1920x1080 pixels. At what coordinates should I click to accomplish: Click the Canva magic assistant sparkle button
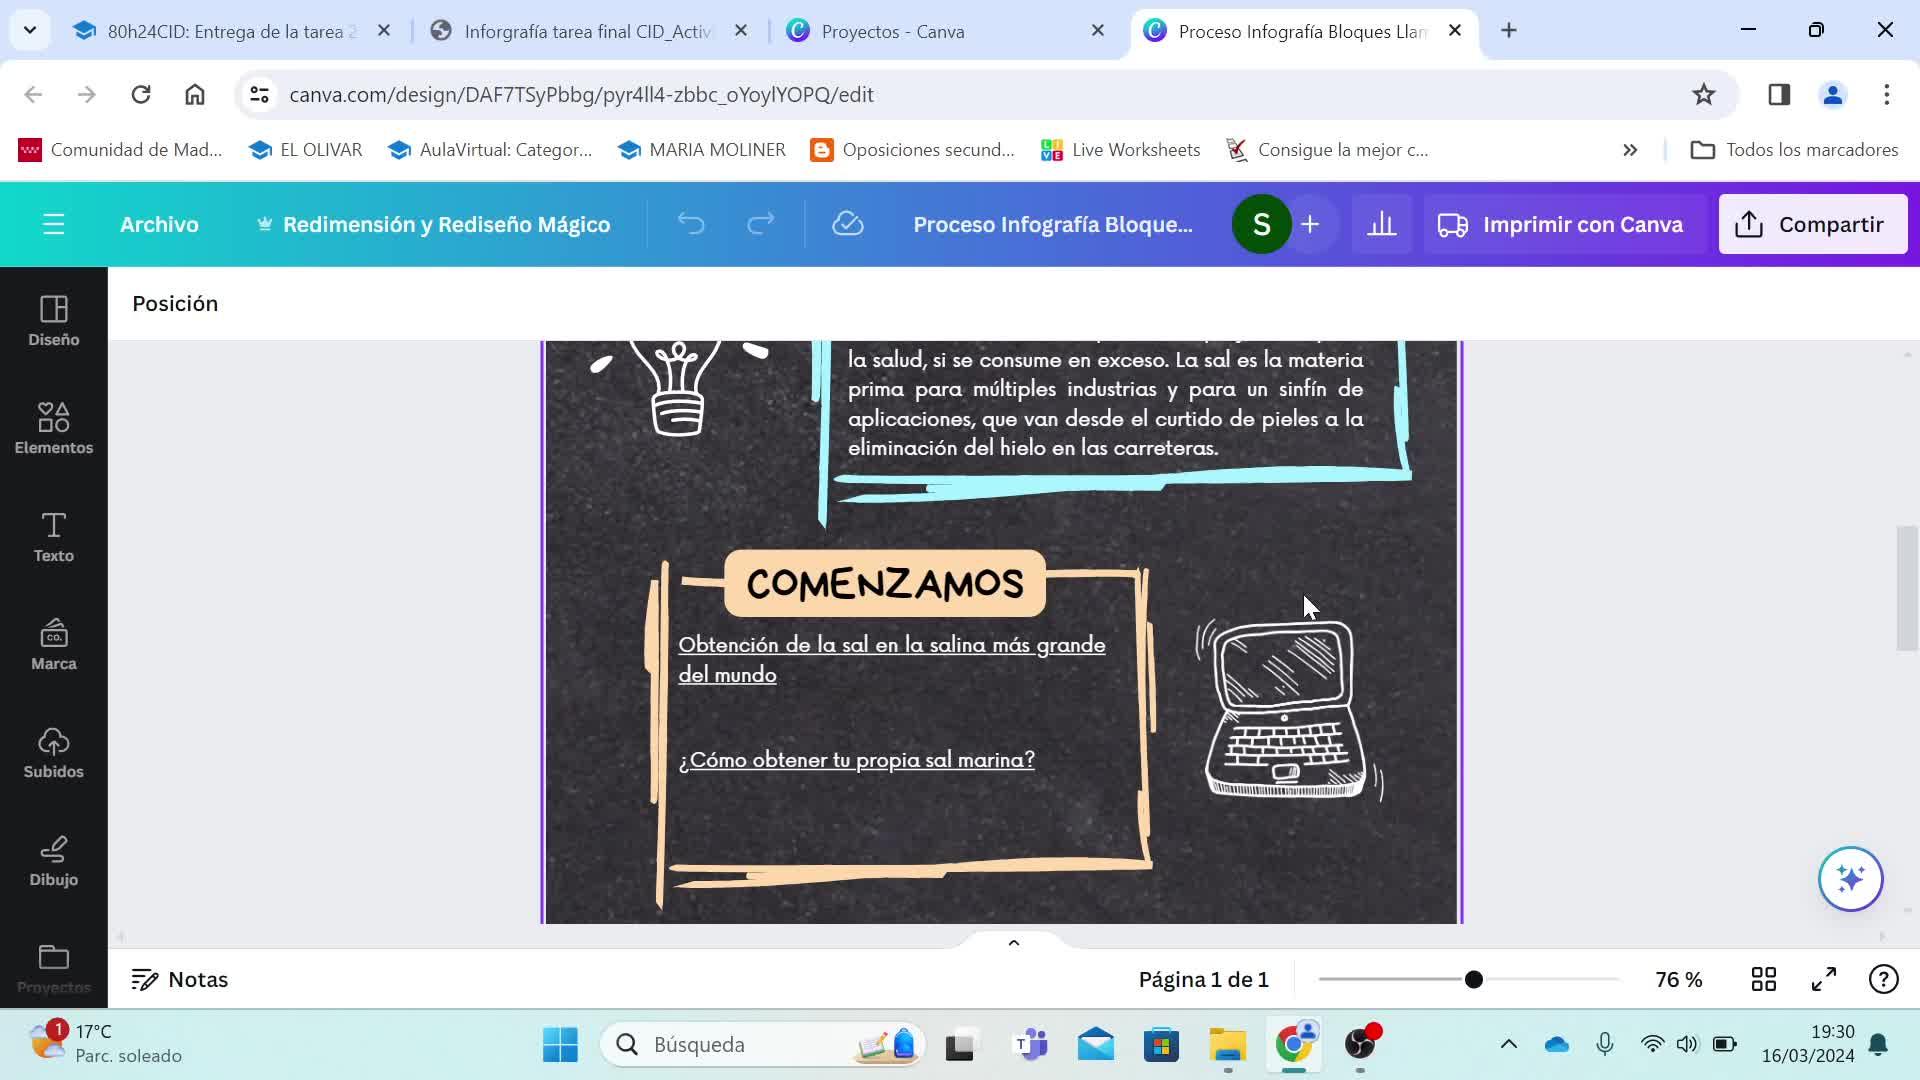pos(1850,879)
